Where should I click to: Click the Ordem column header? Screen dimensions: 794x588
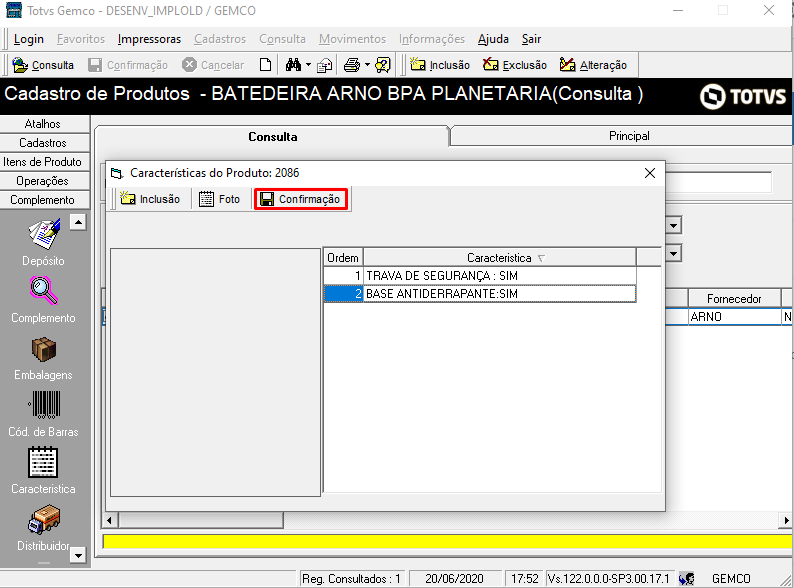(x=343, y=258)
